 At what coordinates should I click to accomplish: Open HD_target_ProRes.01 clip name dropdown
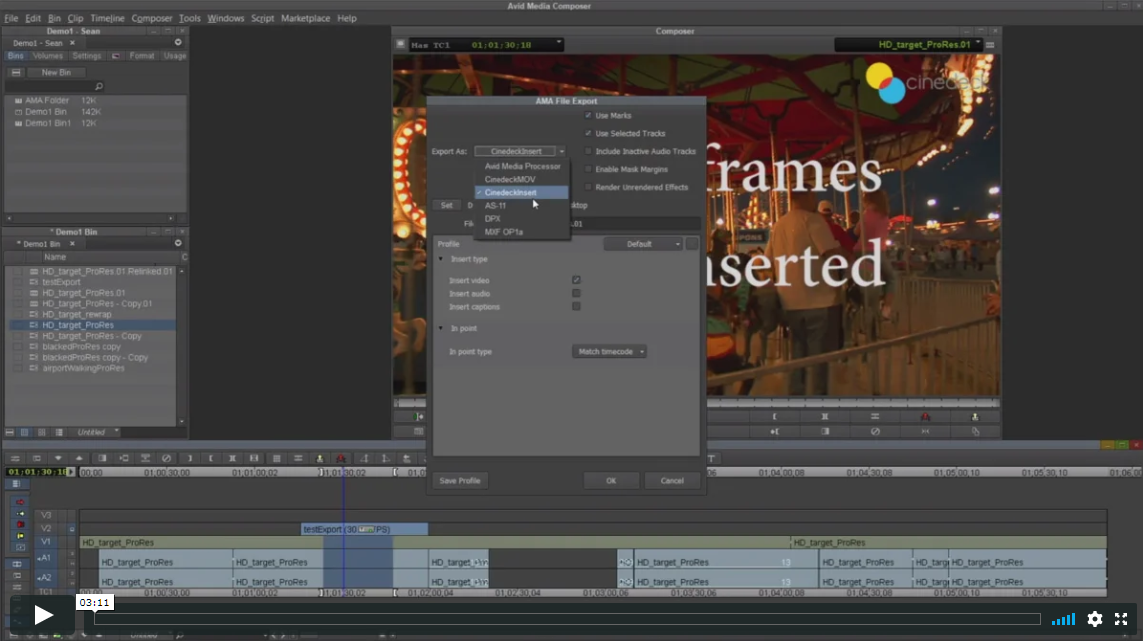click(978, 43)
